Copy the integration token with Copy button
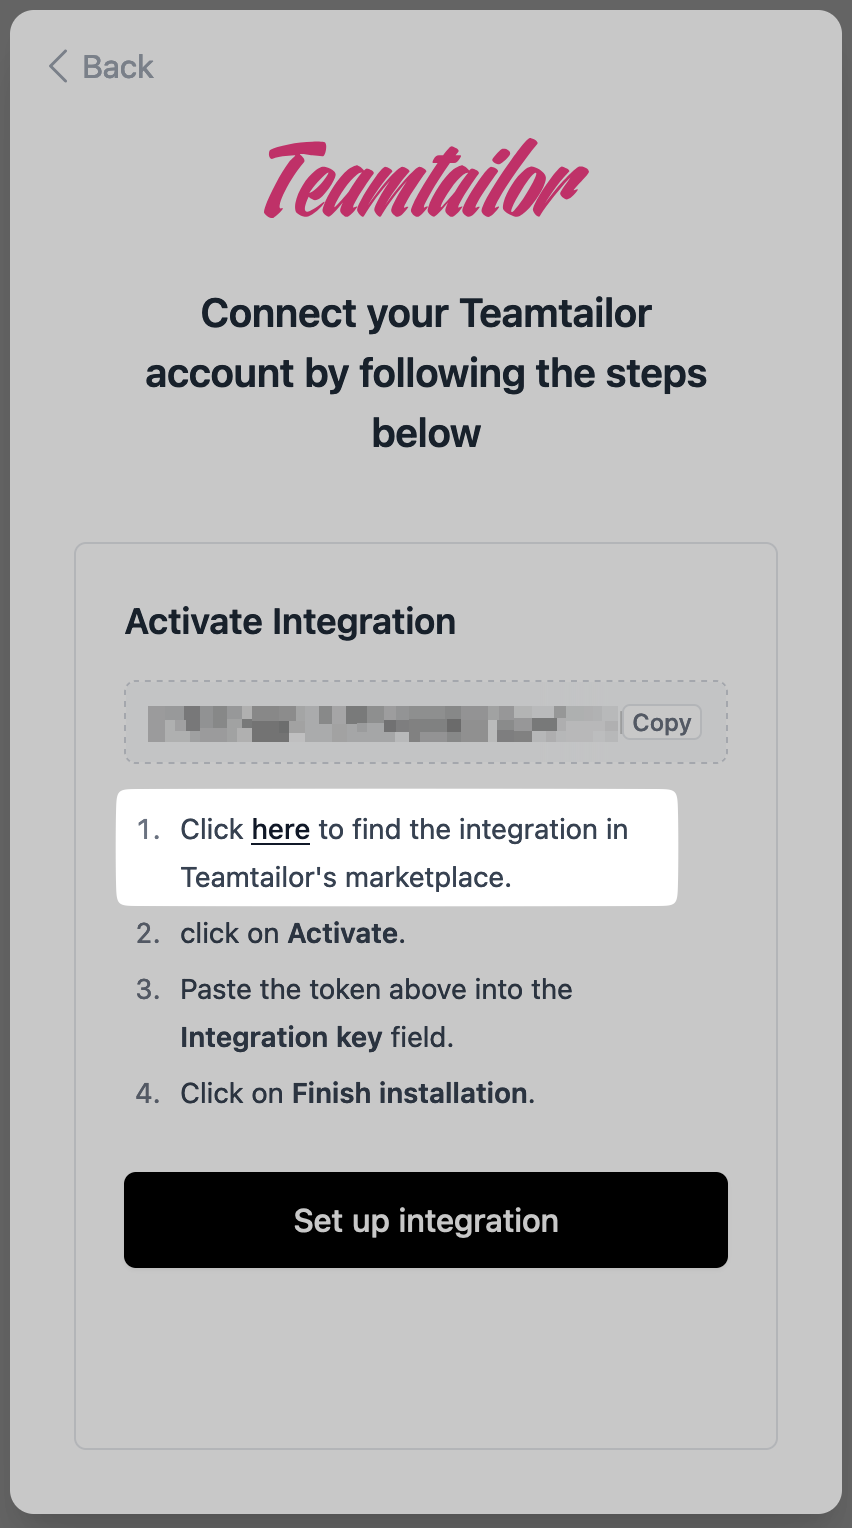The height and width of the screenshot is (1528, 852). [661, 723]
